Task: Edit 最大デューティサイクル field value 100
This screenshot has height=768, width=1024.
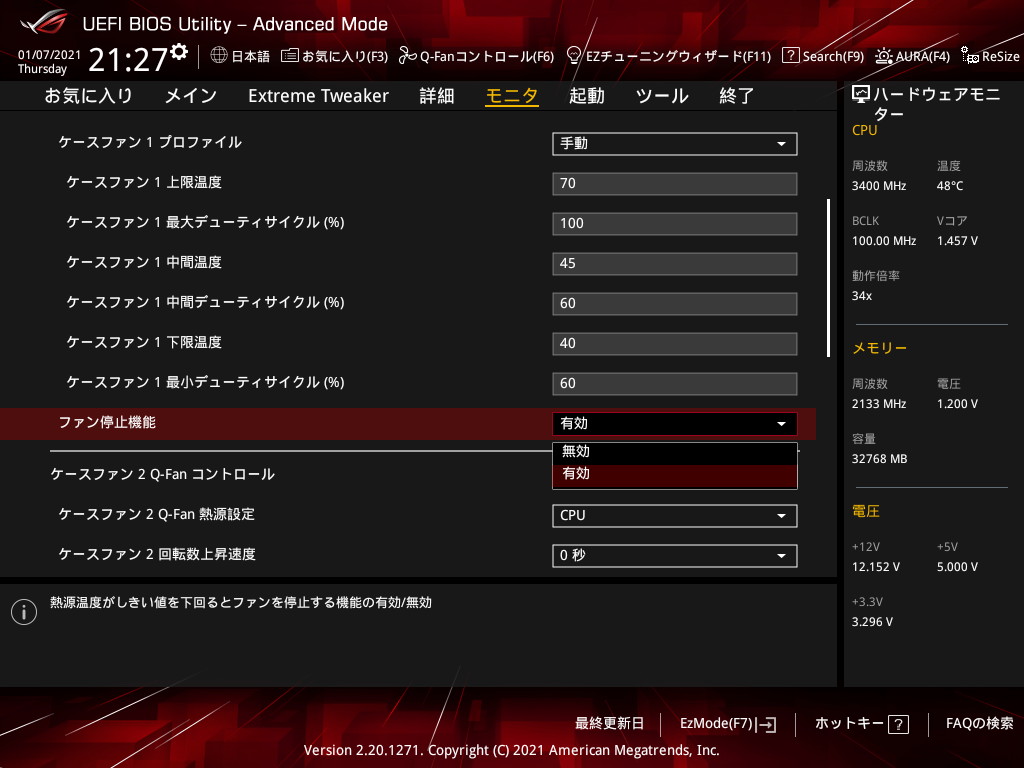Action: point(675,223)
